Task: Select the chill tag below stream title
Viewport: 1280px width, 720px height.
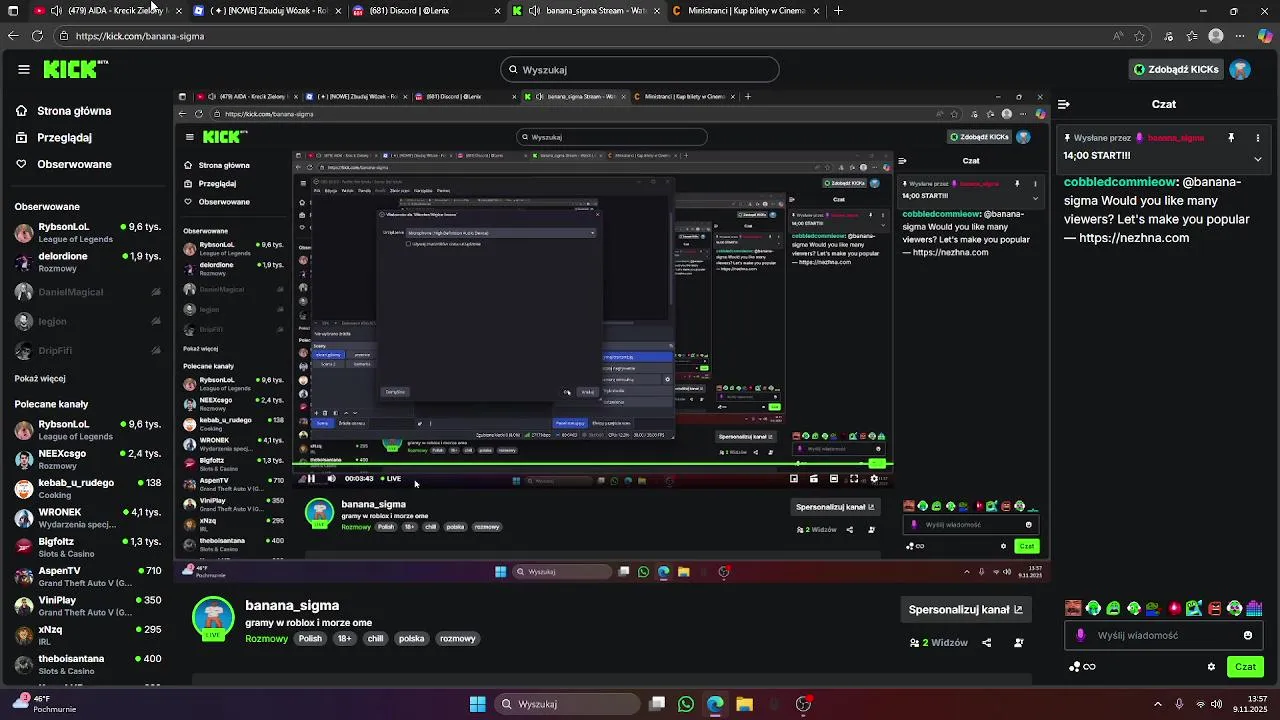Action: point(375,639)
